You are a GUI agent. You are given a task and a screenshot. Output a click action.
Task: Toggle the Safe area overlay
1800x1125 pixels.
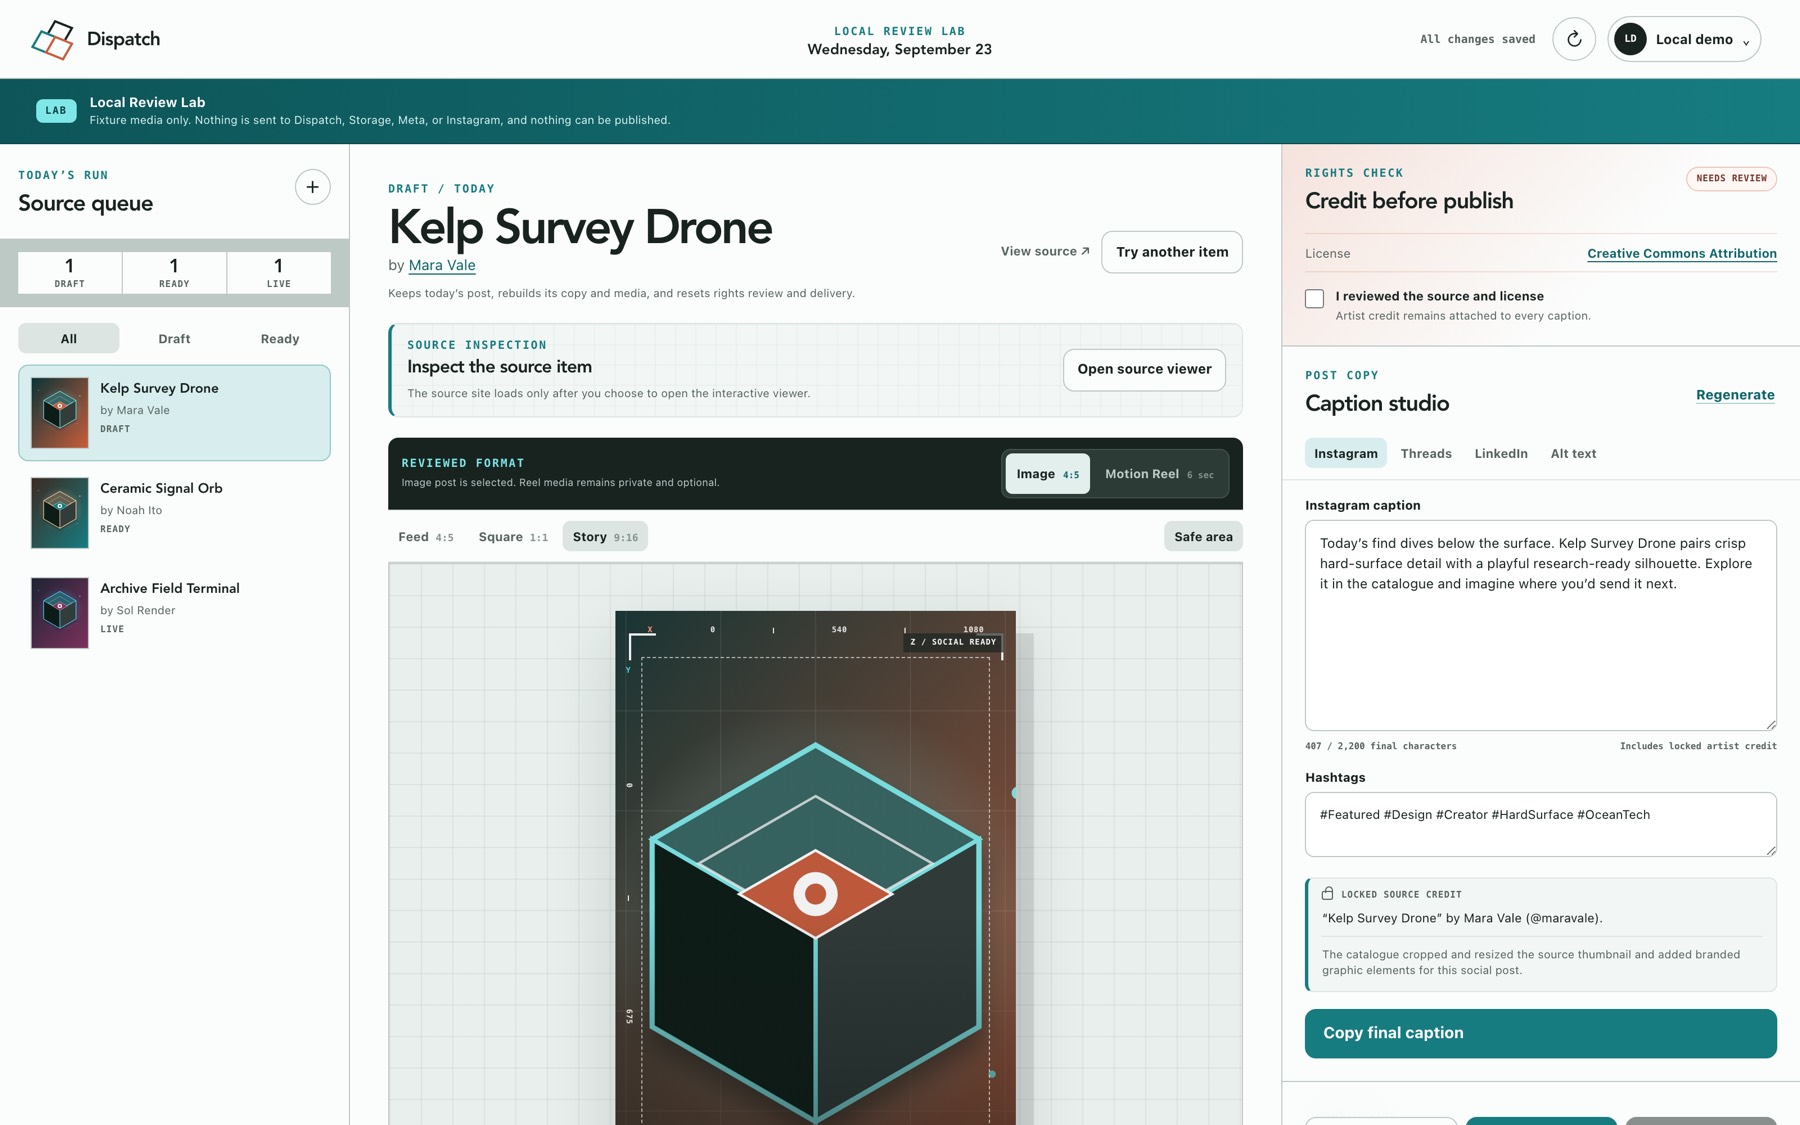1203,537
